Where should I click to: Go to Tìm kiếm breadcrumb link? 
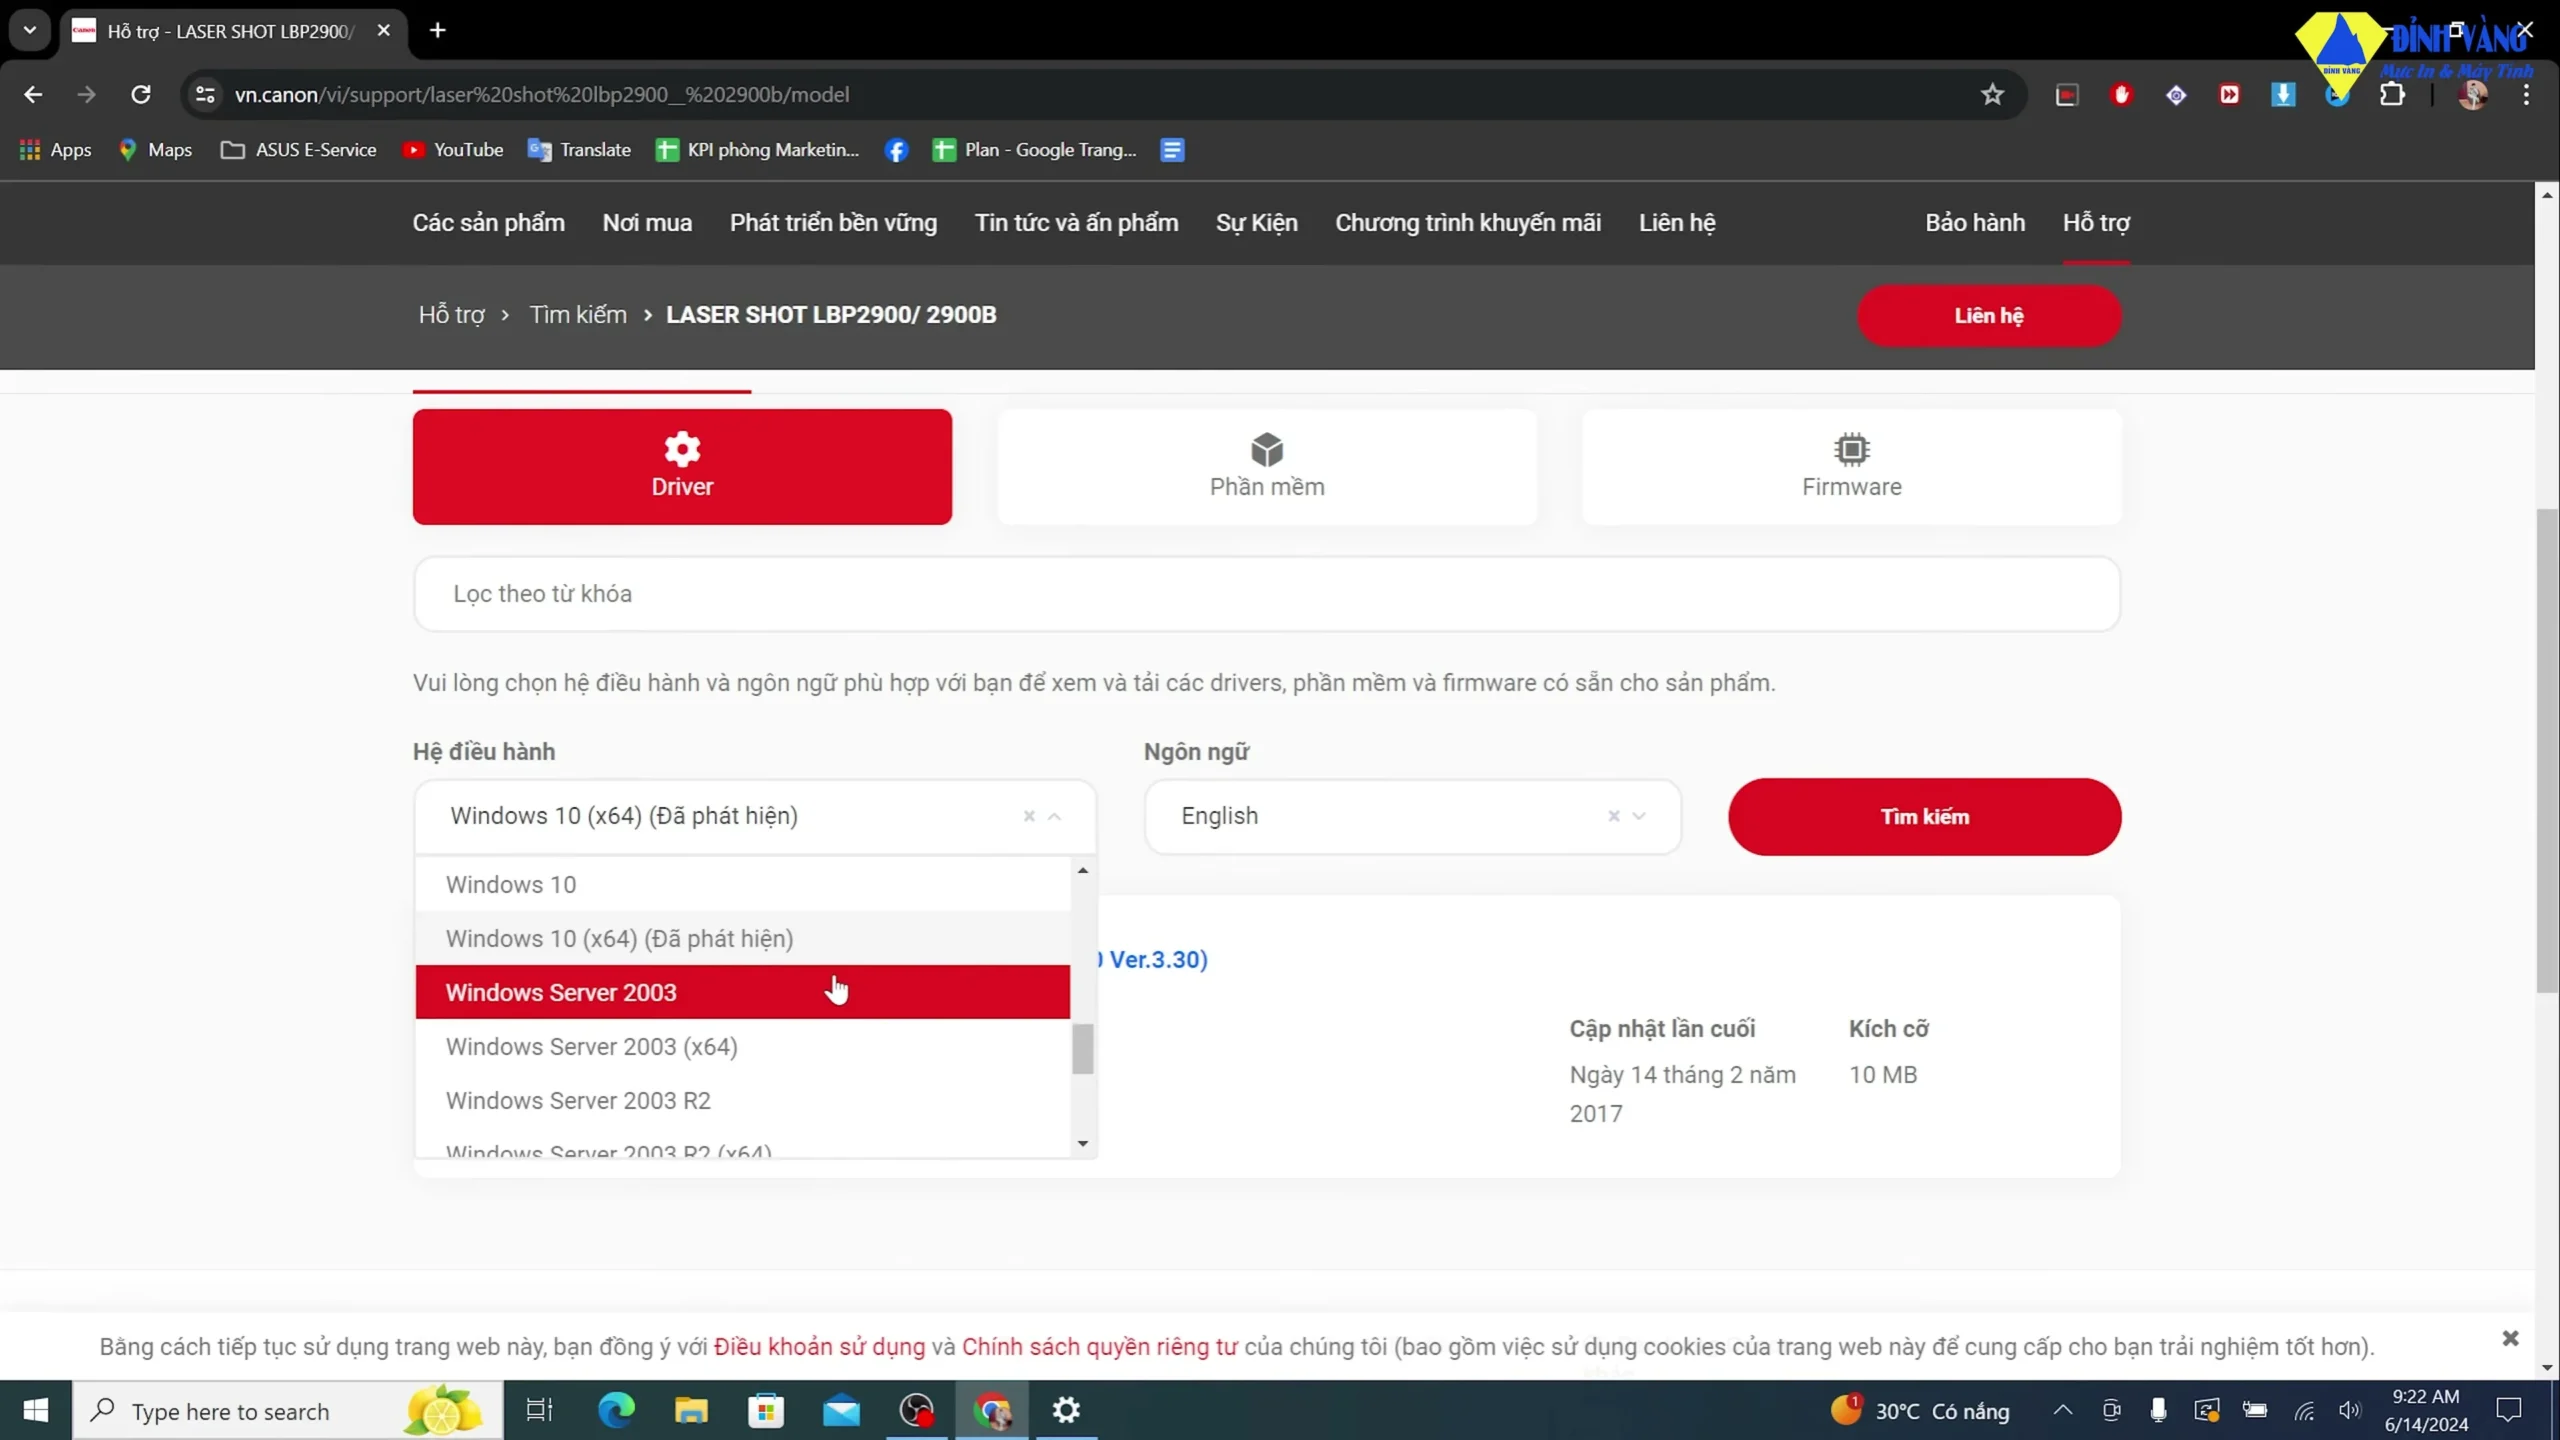pyautogui.click(x=578, y=315)
